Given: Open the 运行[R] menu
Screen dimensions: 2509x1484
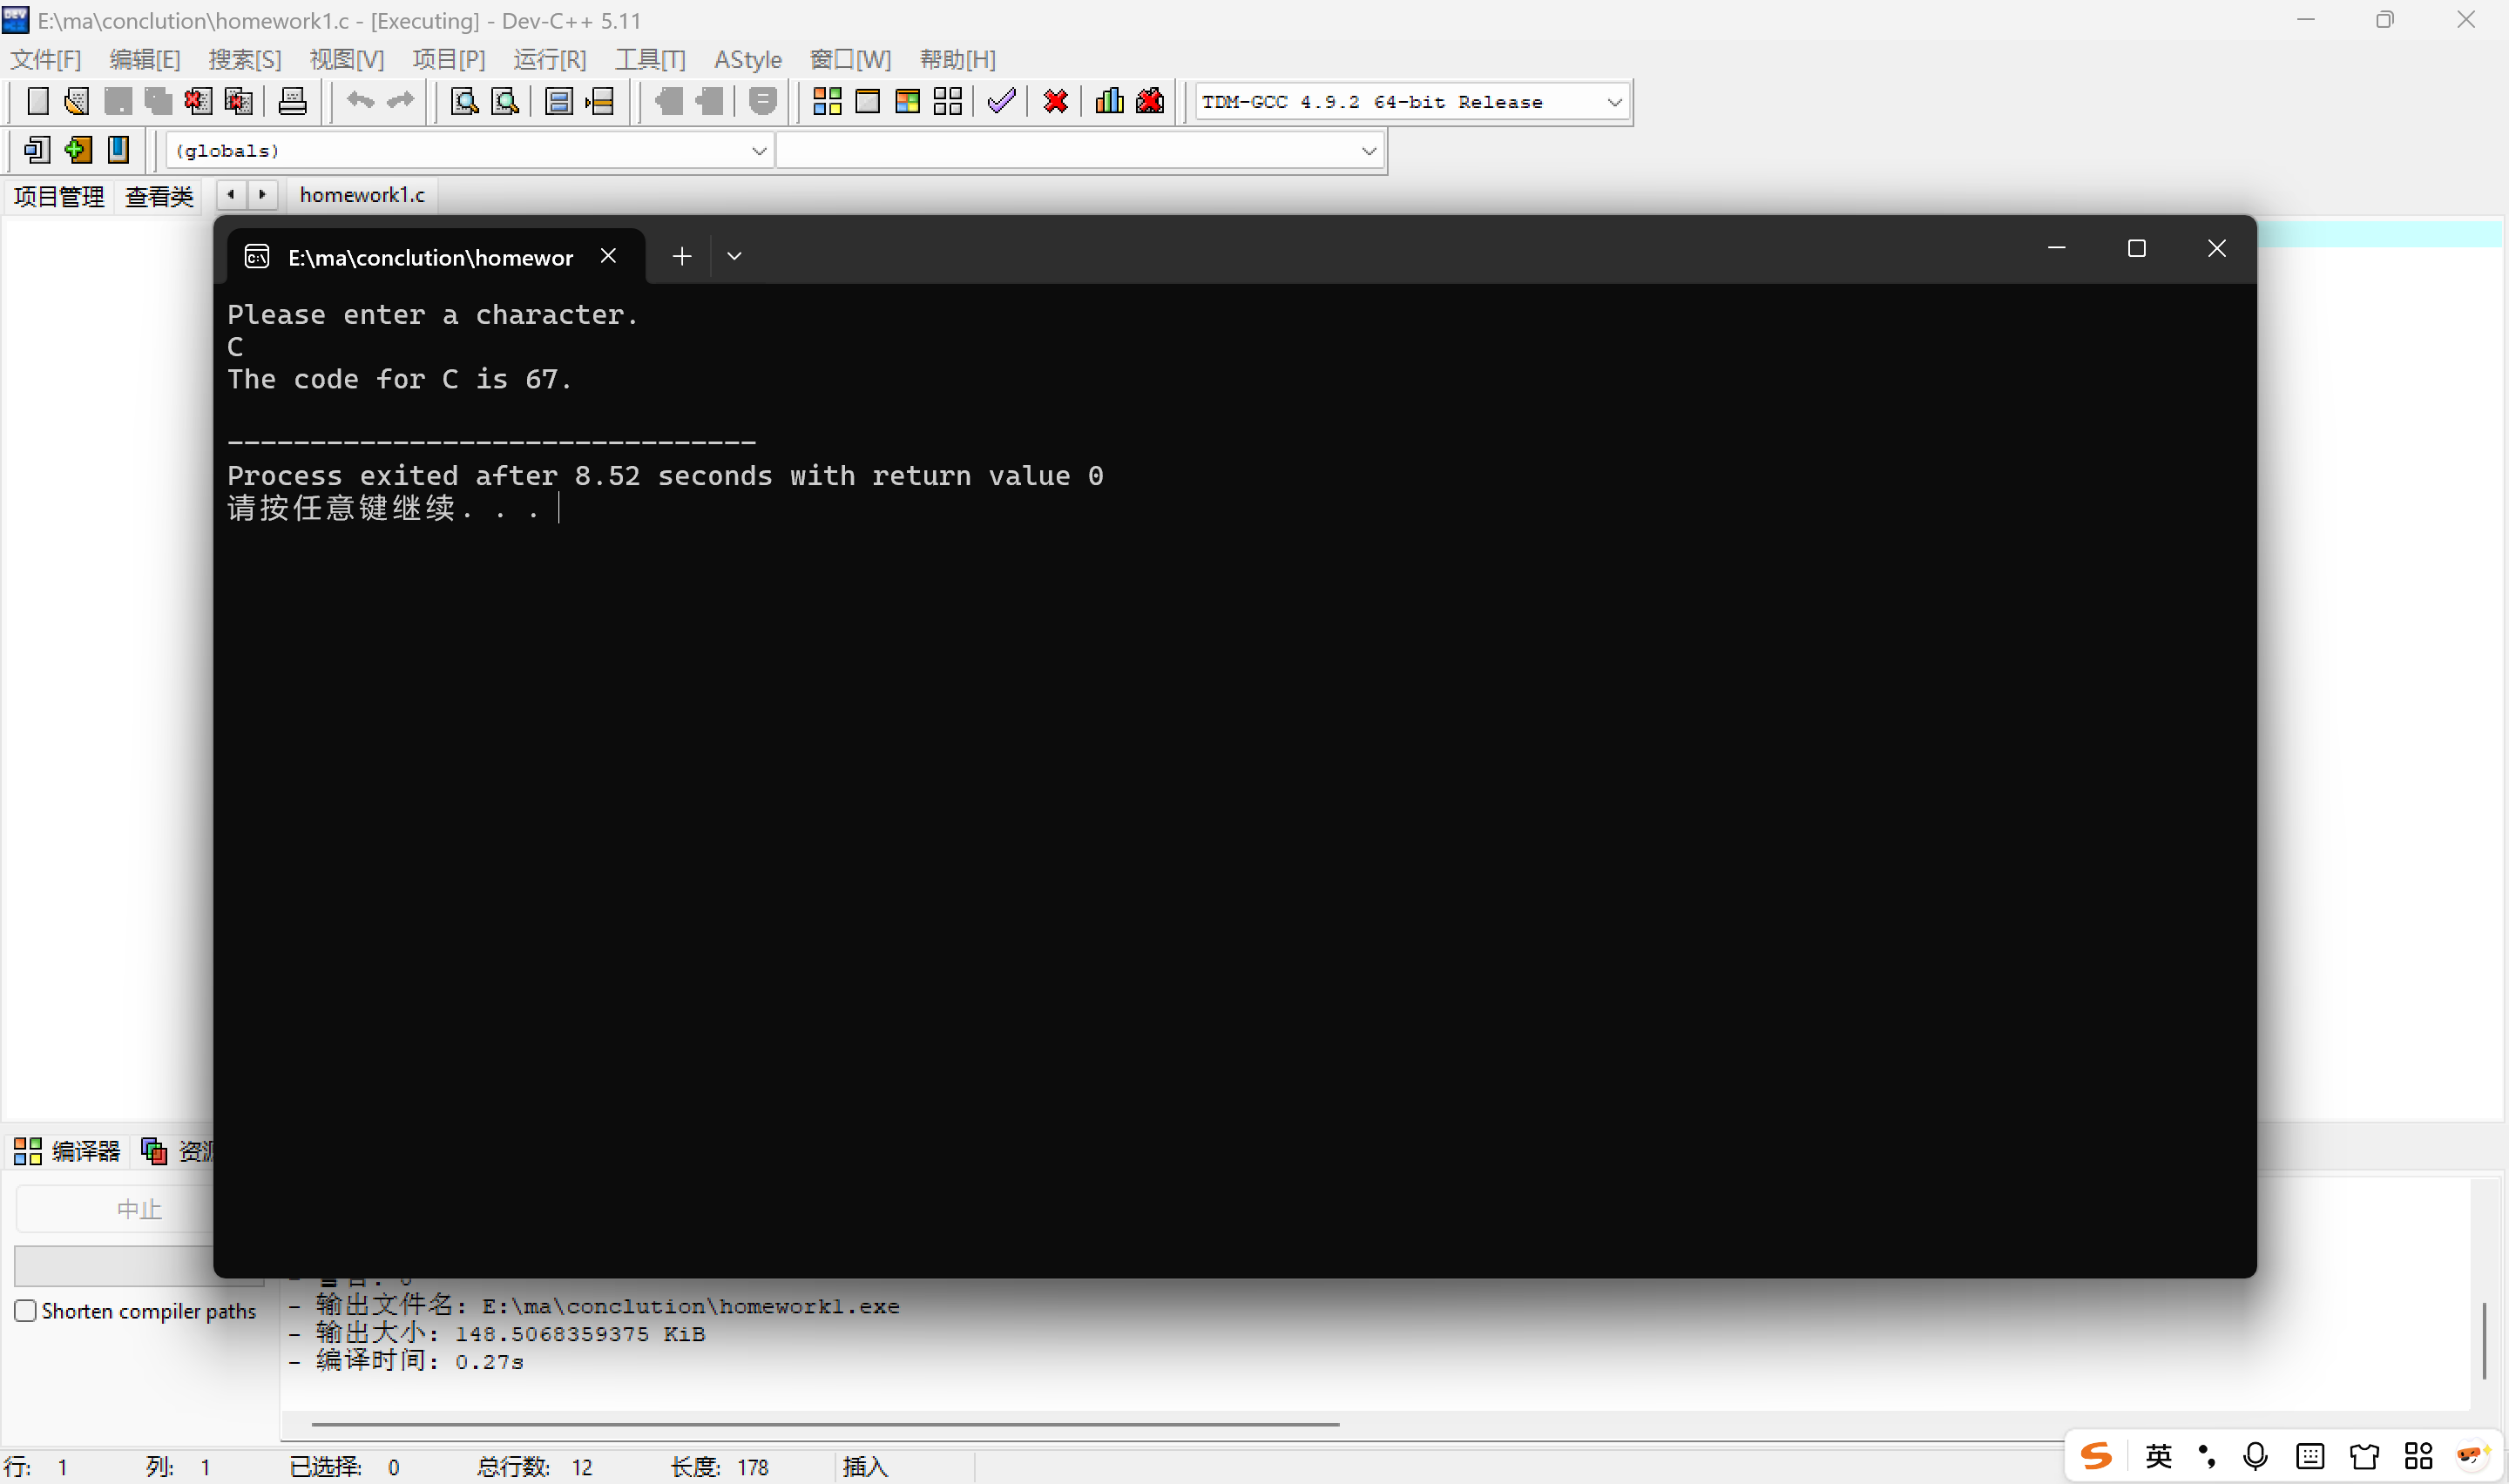Looking at the screenshot, I should (x=549, y=59).
